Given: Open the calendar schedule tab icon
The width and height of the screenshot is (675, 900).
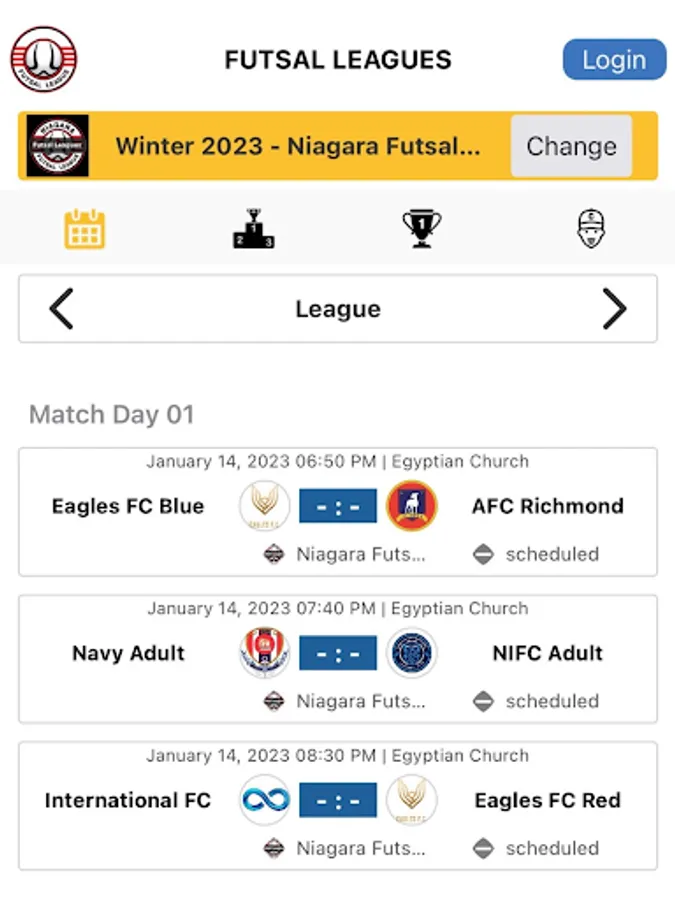Looking at the screenshot, I should [x=85, y=229].
